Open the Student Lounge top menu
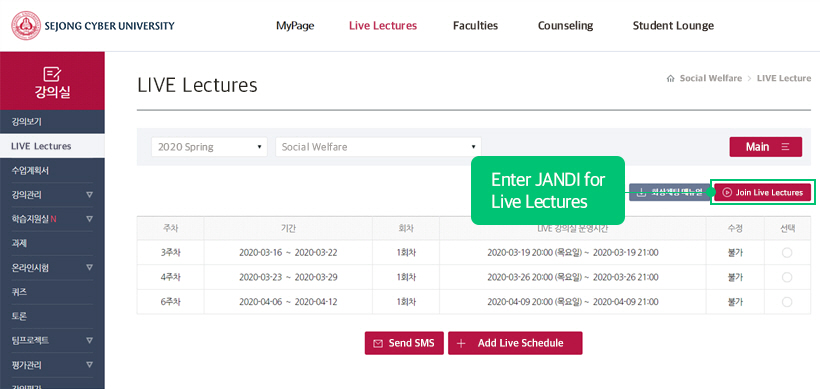The width and height of the screenshot is (820, 389). [673, 26]
